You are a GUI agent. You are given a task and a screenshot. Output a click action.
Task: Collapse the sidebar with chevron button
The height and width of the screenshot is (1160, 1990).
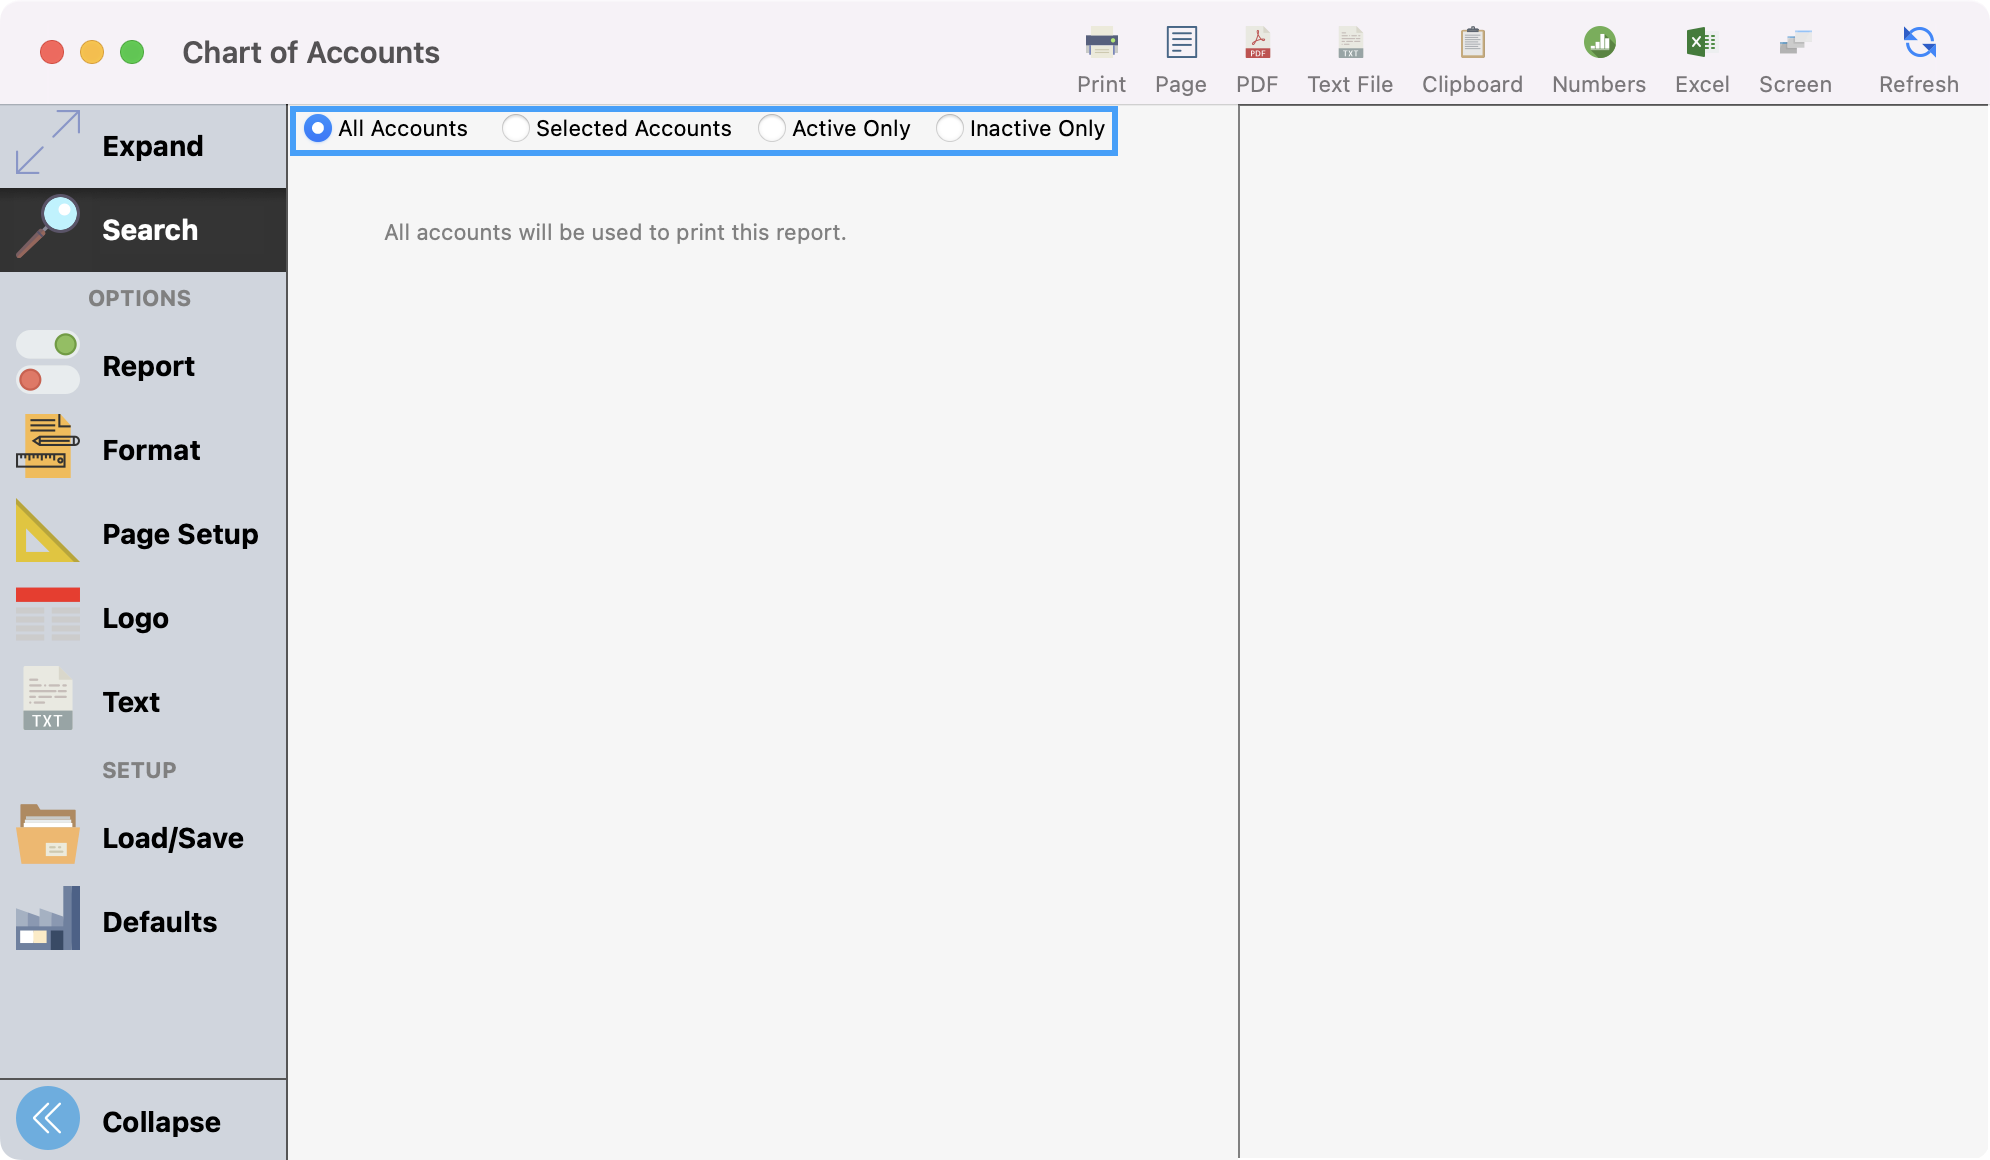[48, 1118]
